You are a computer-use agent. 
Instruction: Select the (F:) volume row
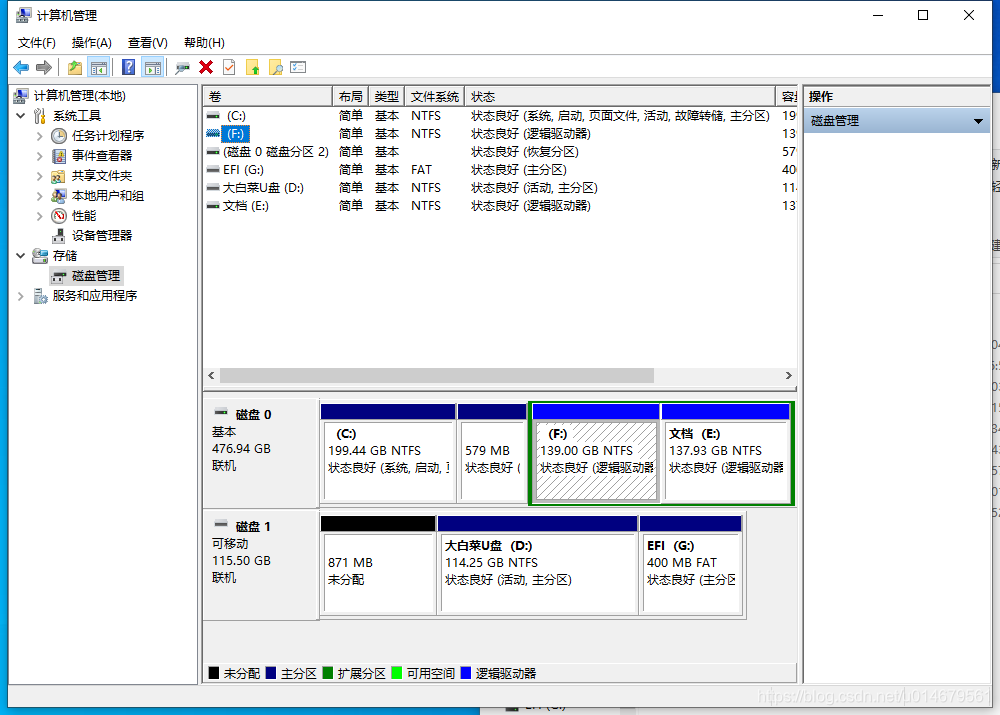(x=500, y=133)
